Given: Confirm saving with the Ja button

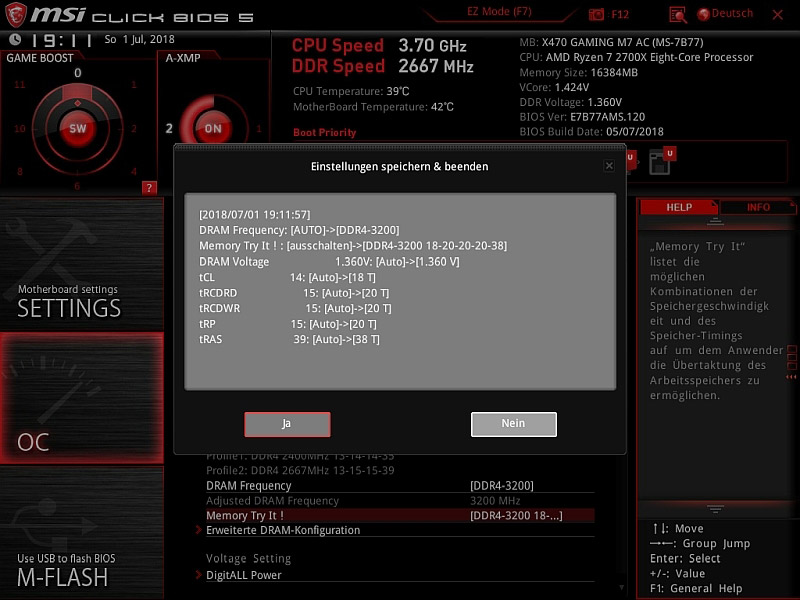Looking at the screenshot, I should 287,424.
